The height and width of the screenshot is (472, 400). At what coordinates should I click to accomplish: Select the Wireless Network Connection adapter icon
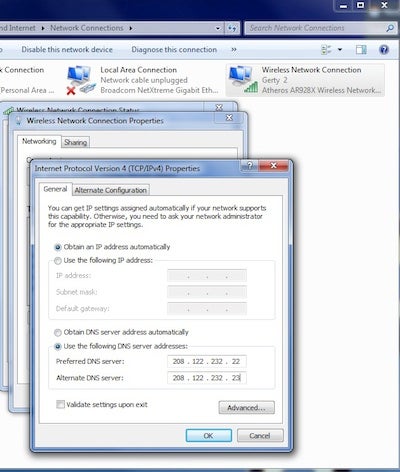coord(243,79)
